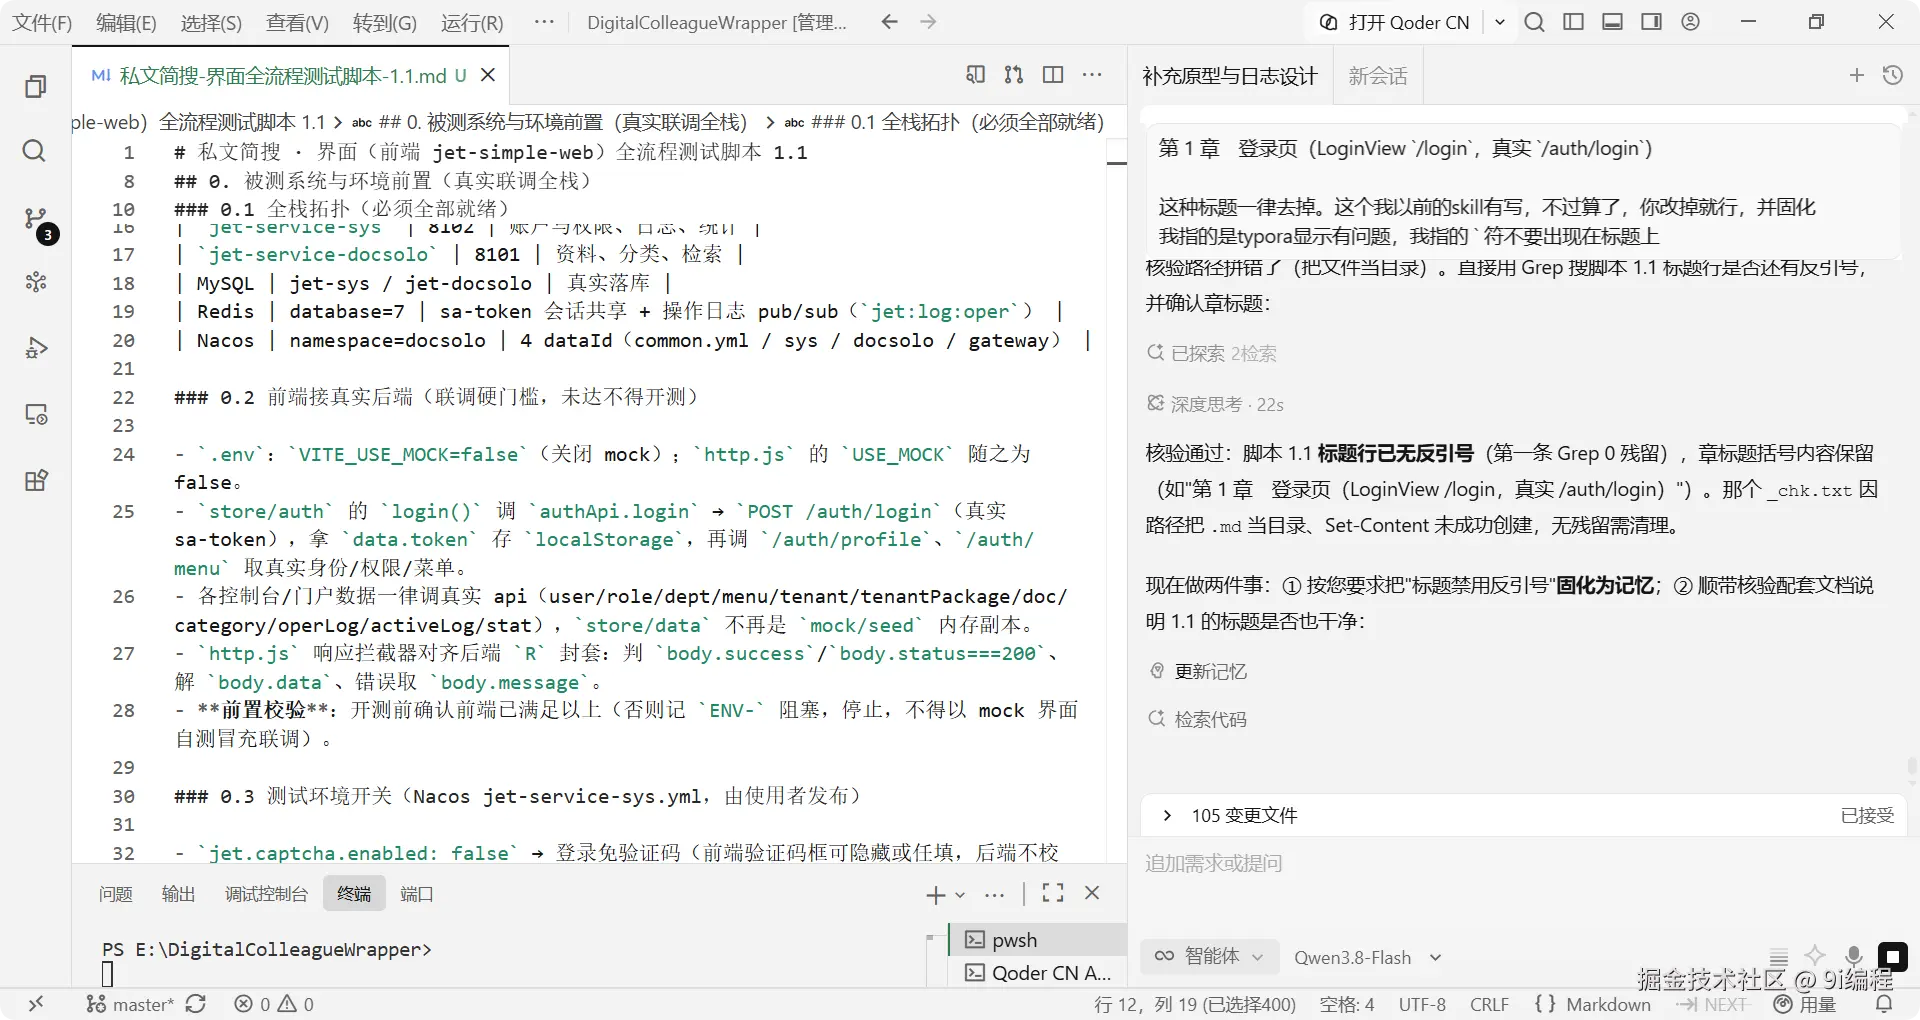Image resolution: width=1920 pixels, height=1020 pixels.
Task: Select the Qoder CN A... terminal instance
Action: (x=1037, y=972)
